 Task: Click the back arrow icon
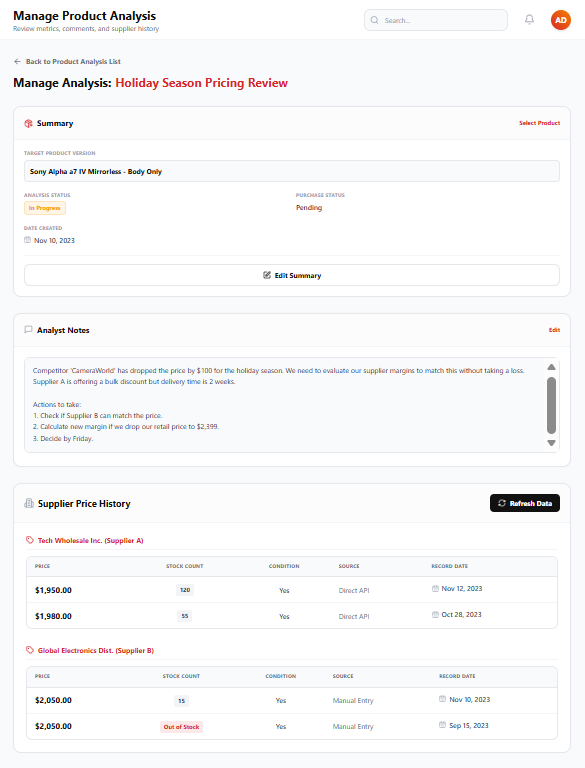coord(18,61)
